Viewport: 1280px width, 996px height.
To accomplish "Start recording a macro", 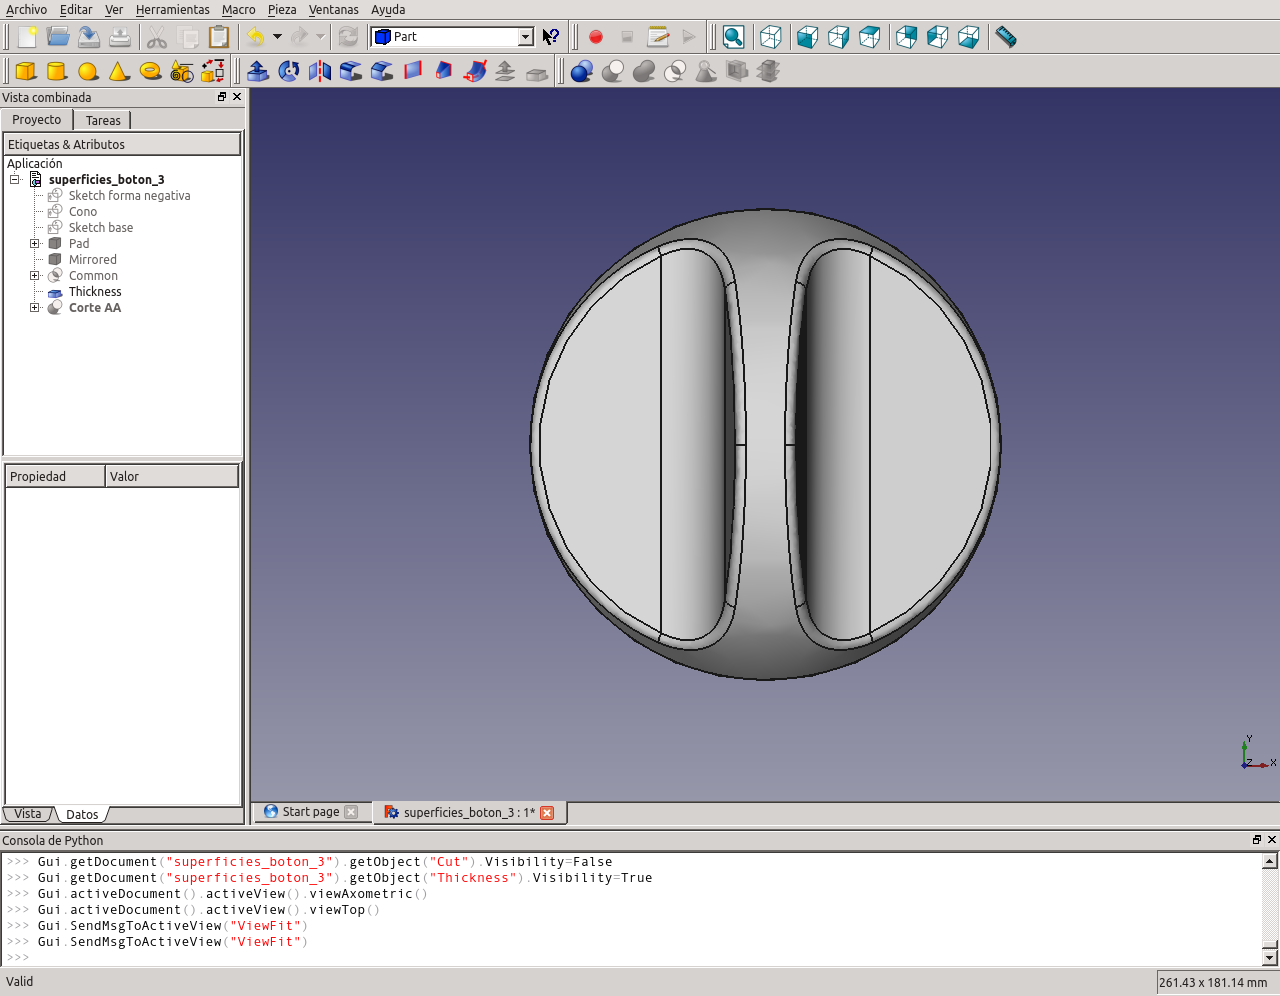I will (x=596, y=38).
